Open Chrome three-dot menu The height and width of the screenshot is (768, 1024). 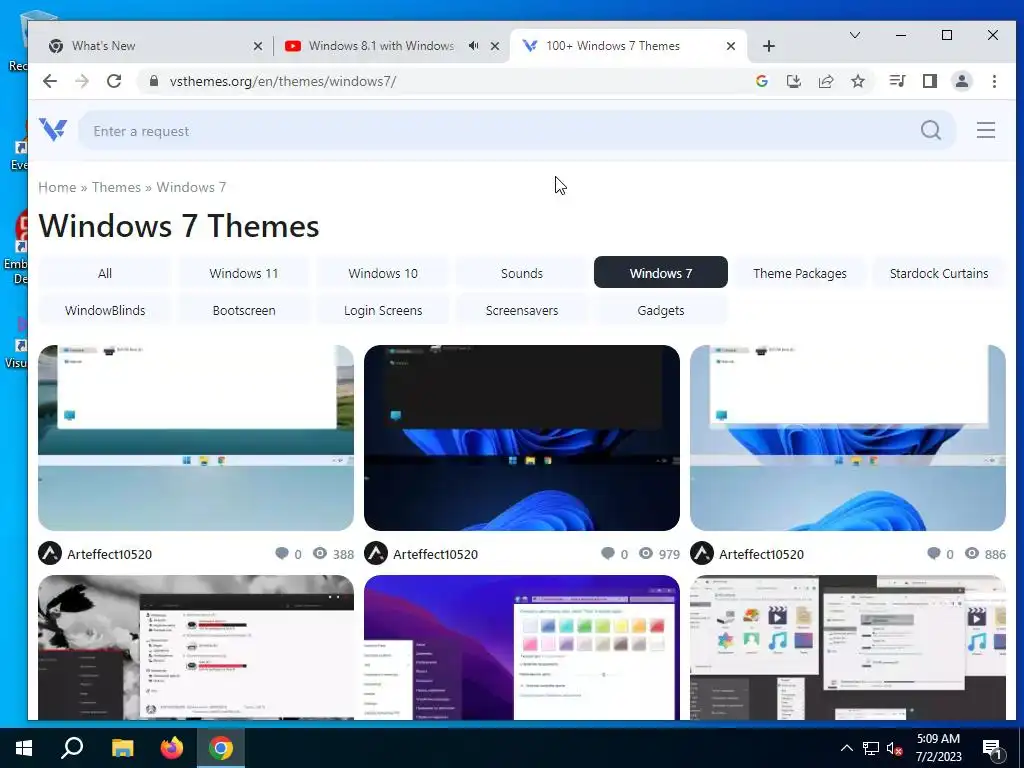pos(994,81)
